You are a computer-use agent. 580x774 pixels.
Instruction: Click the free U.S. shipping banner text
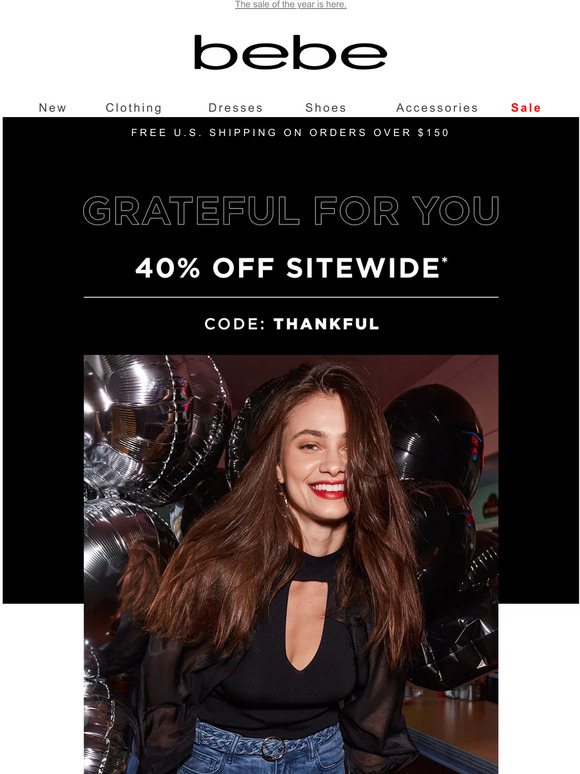pos(290,132)
